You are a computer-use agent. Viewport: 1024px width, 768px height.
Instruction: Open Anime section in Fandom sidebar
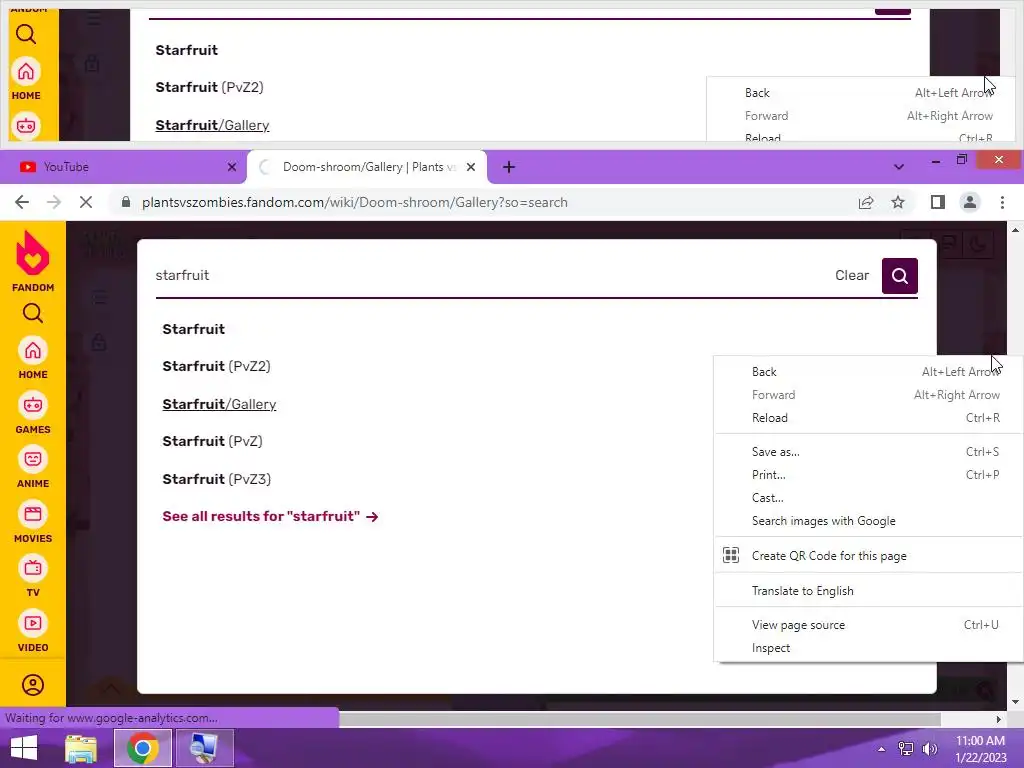click(x=33, y=468)
